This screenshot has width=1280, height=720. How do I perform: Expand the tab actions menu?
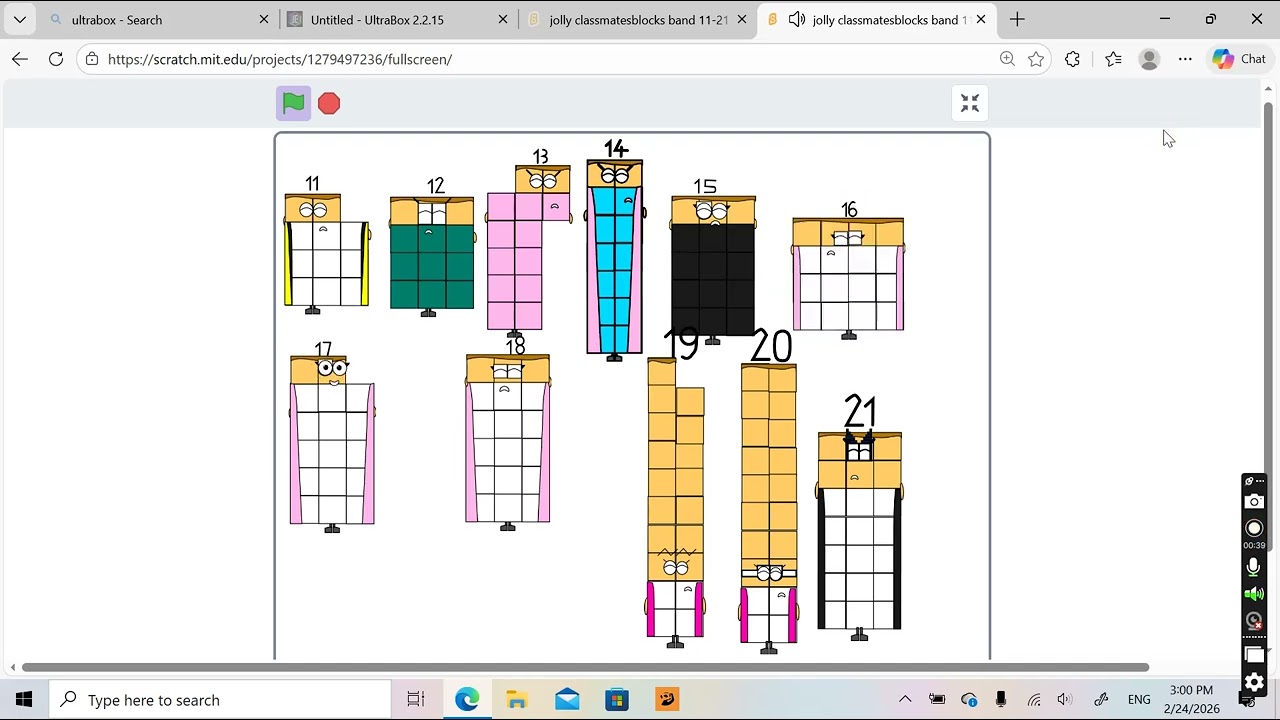[20, 19]
